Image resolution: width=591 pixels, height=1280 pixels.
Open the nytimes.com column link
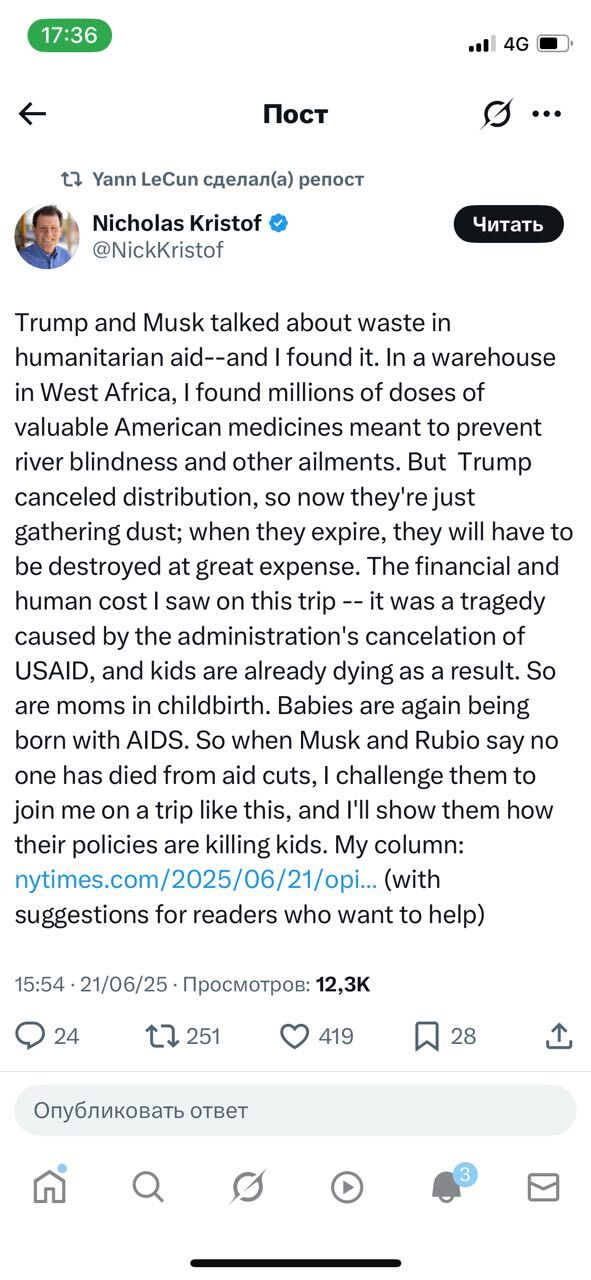click(196, 880)
